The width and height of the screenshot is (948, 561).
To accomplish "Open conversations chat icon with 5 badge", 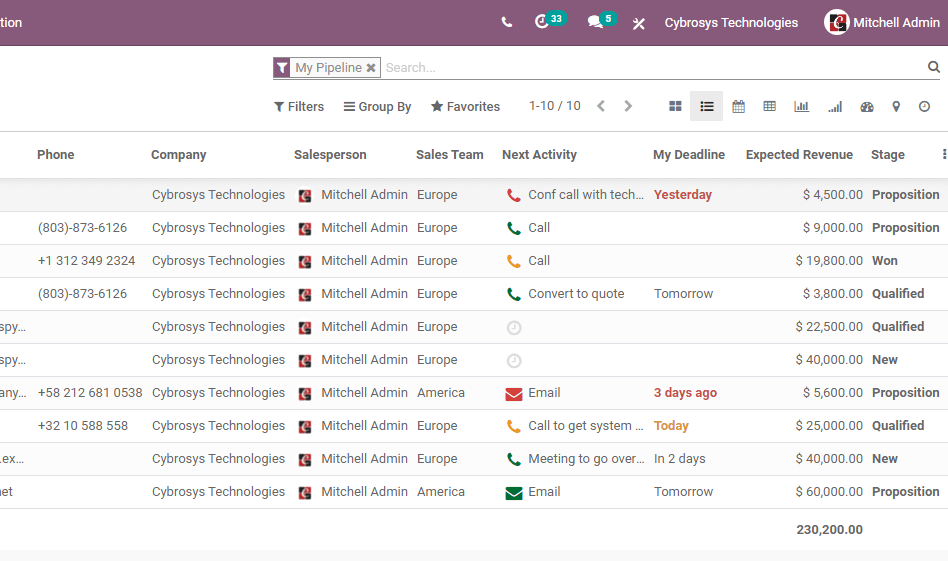I will click(x=601, y=21).
